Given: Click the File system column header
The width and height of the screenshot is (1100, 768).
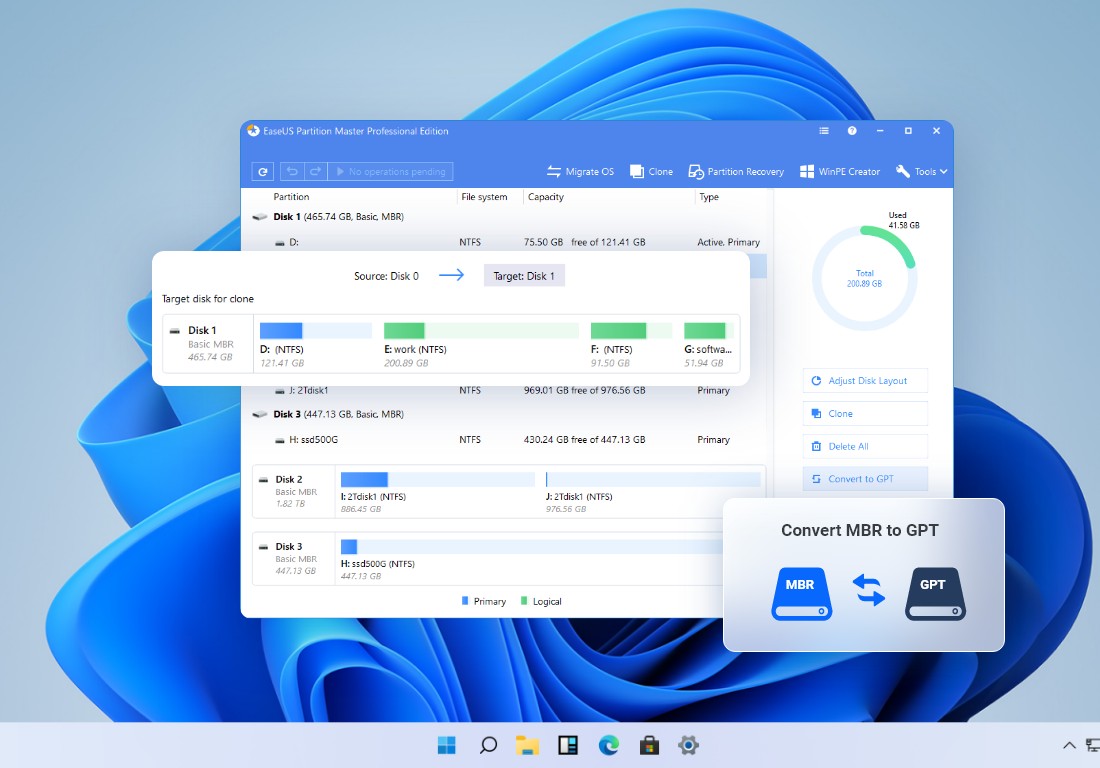Looking at the screenshot, I should tap(484, 197).
